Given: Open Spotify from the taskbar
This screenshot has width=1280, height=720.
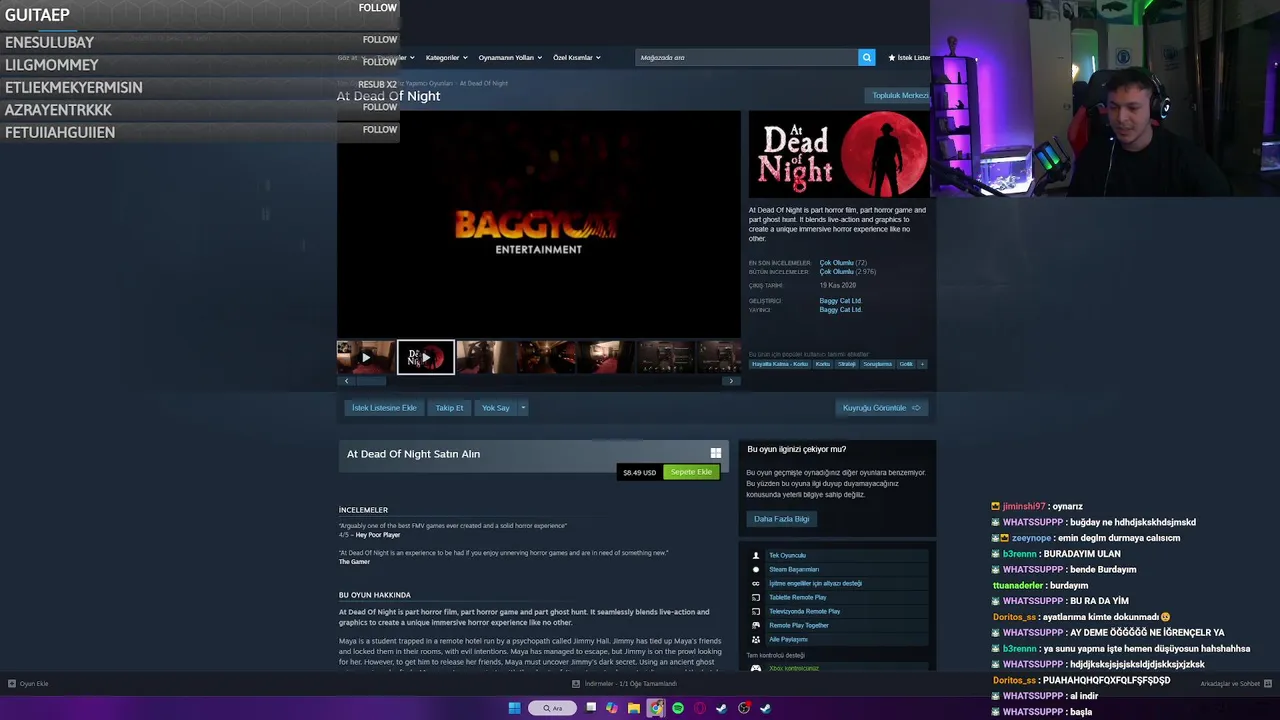Looking at the screenshot, I should [x=678, y=708].
